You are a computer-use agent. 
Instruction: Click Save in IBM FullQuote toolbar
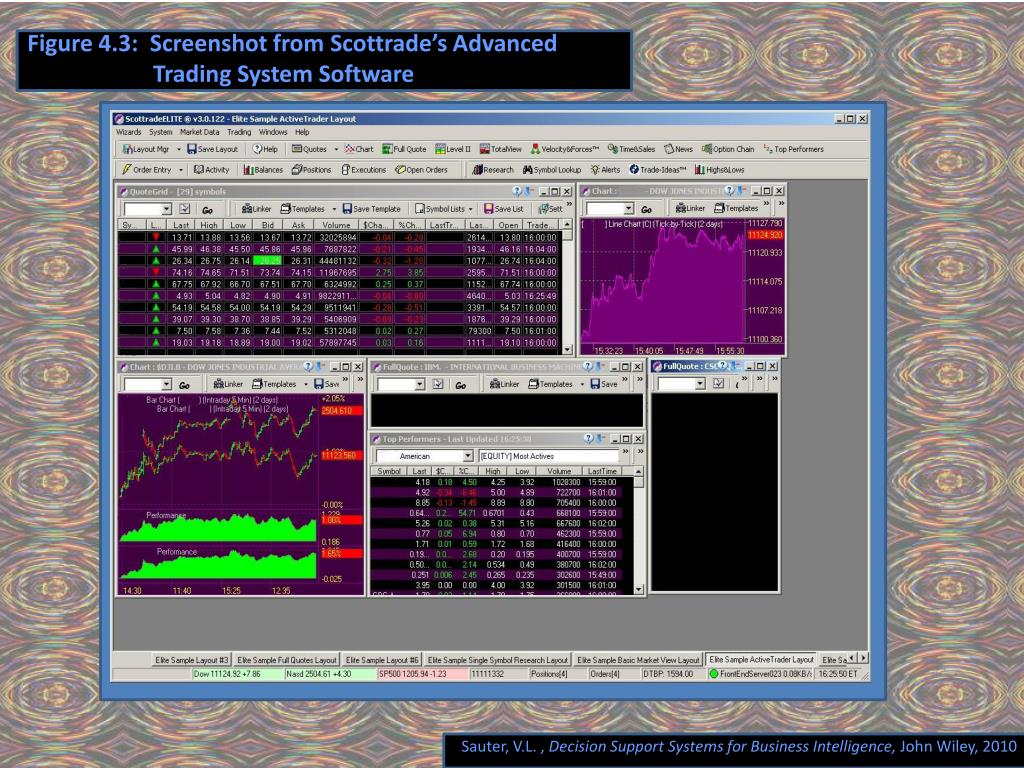coord(603,385)
